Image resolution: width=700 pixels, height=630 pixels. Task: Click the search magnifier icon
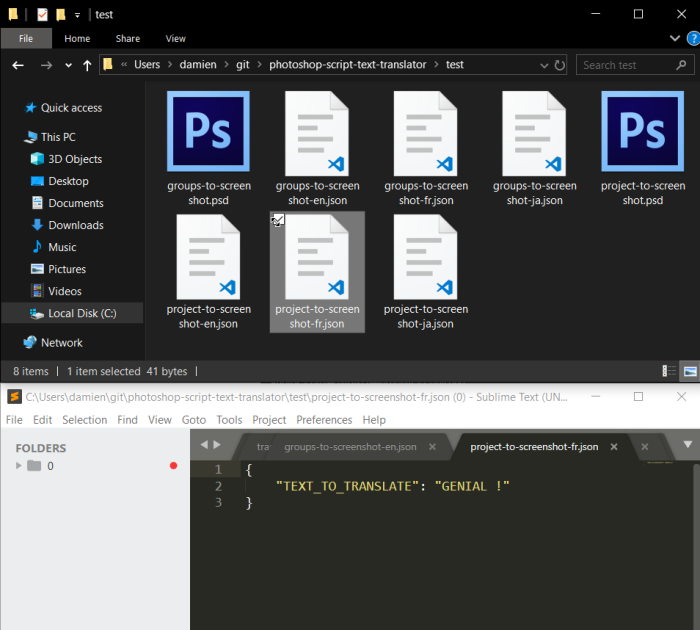tap(681, 65)
